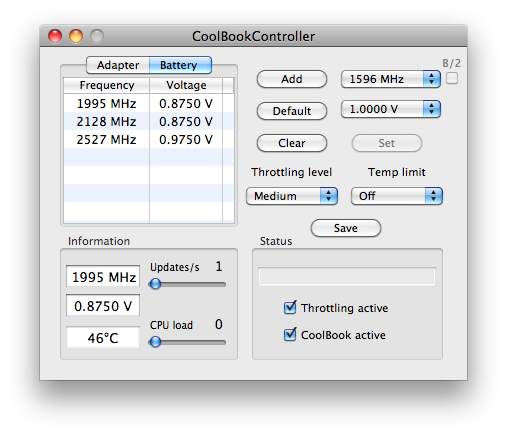The image size is (507, 435).
Task: Uncheck Throttling active checkbox
Action: [290, 308]
